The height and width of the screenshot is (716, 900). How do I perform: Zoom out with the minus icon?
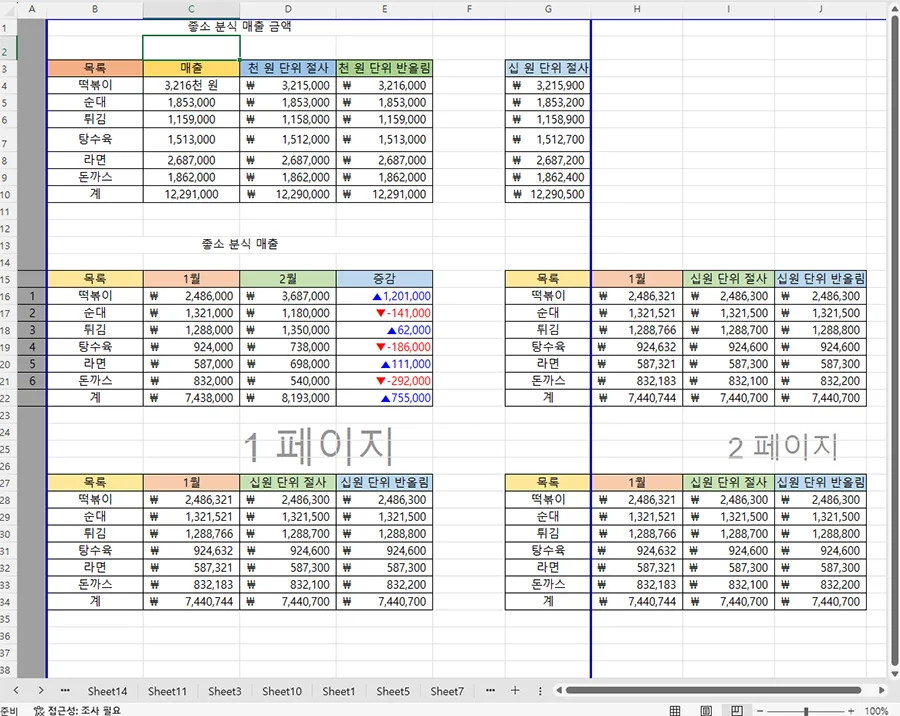[x=760, y=710]
